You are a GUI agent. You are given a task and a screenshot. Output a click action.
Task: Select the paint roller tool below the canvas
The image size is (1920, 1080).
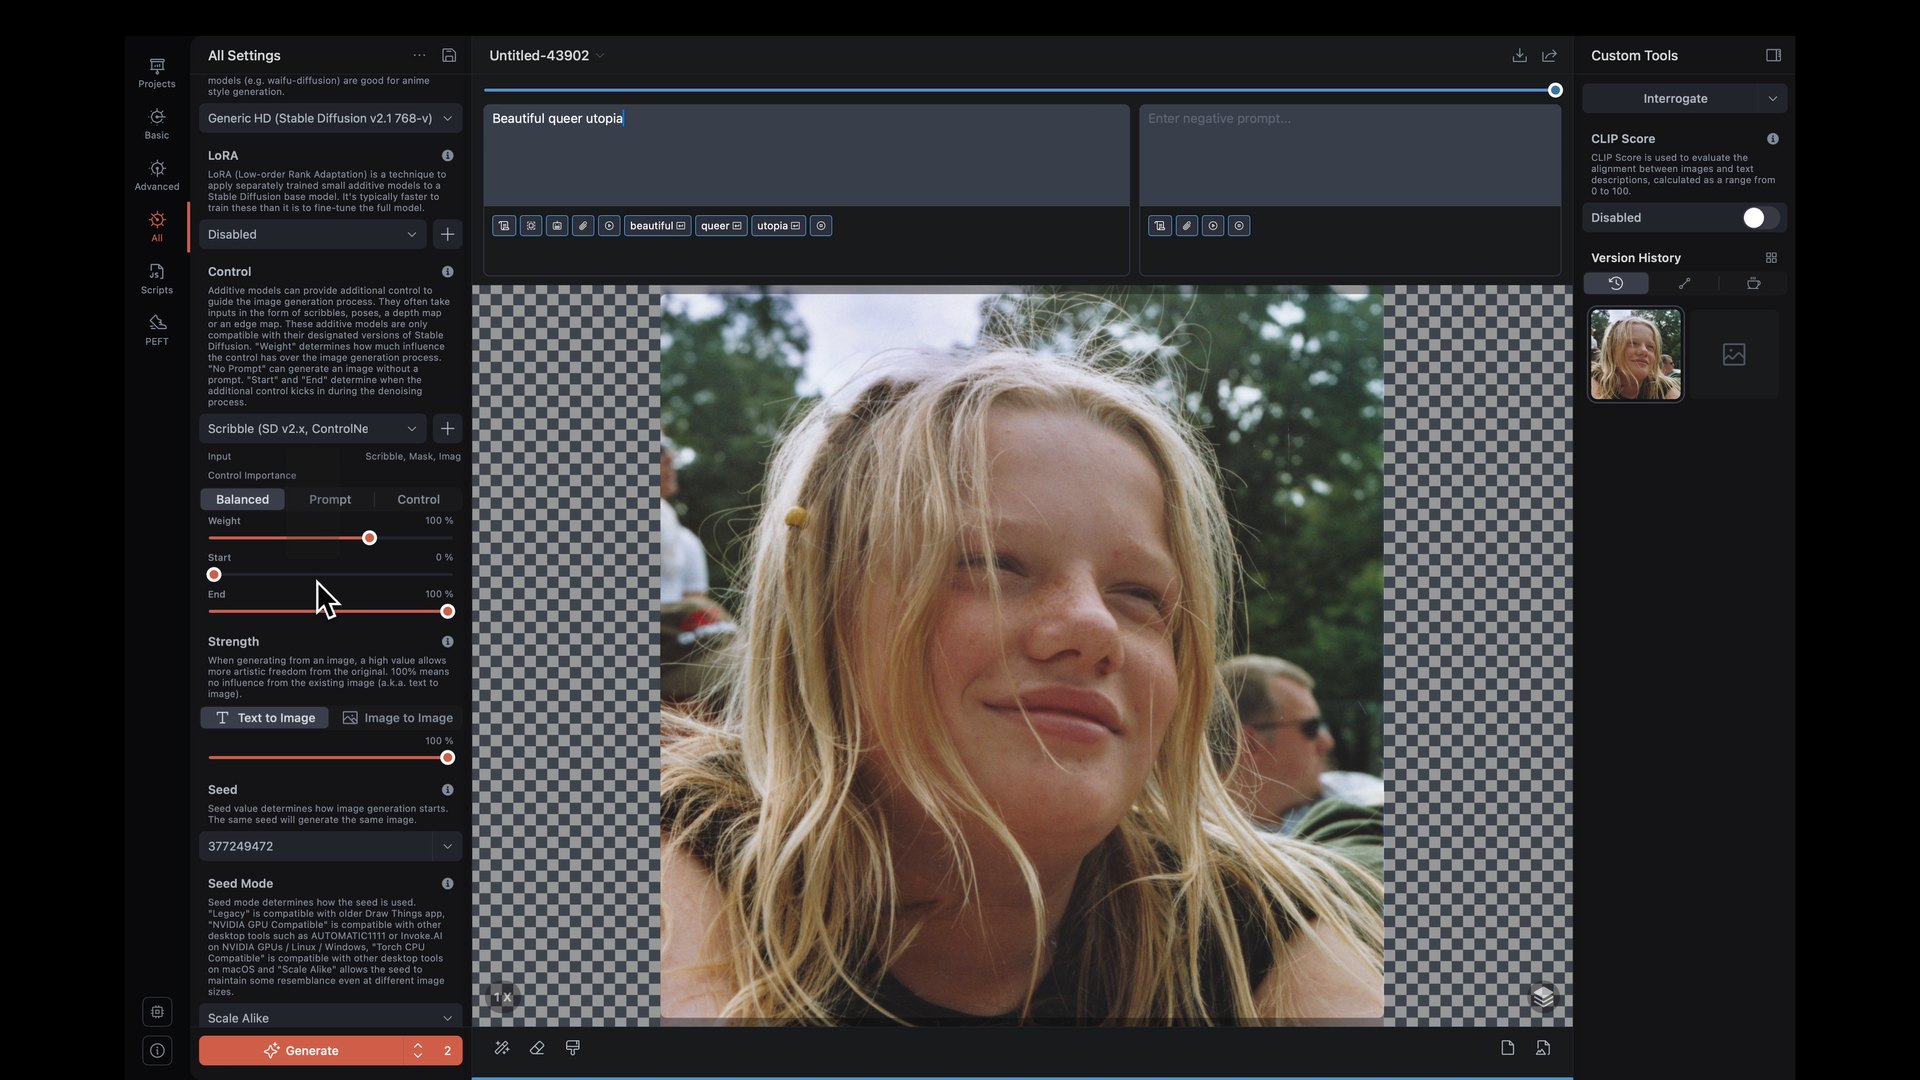pos(573,1048)
